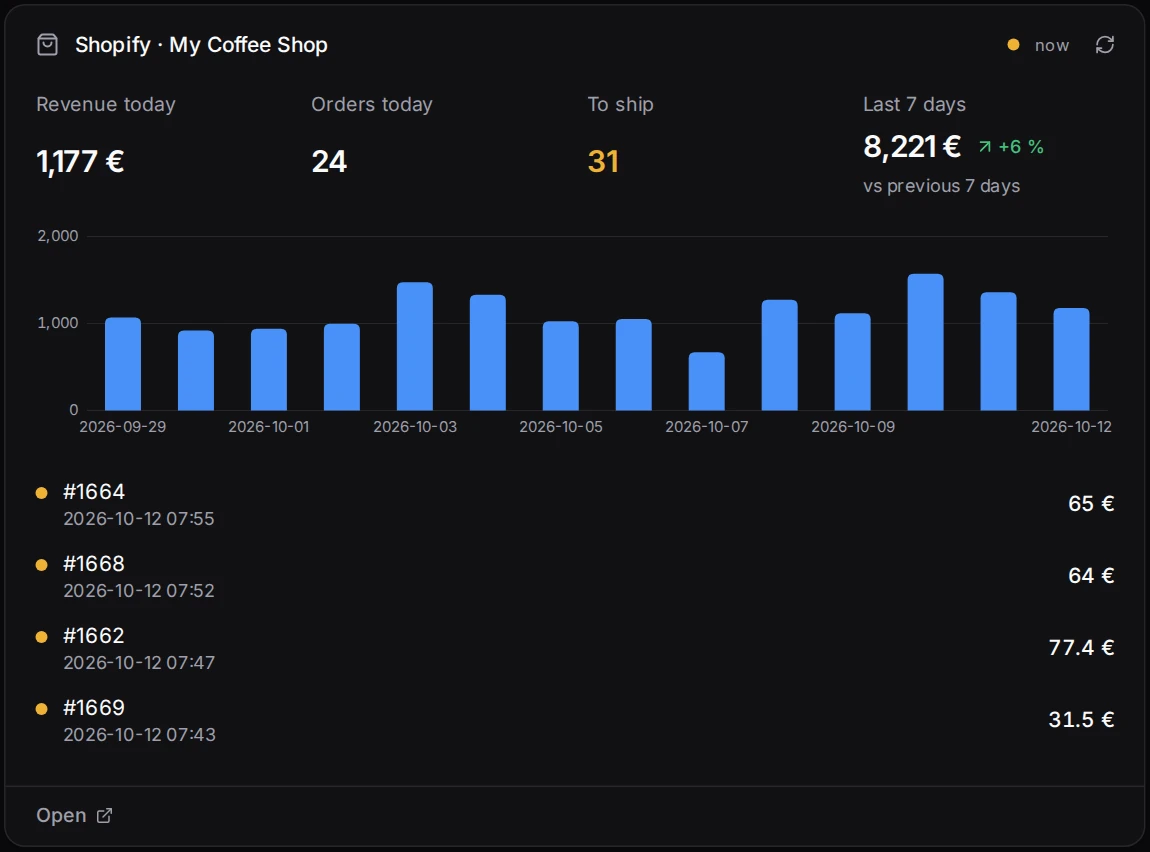Click the chart bar for 2026-10-03
The width and height of the screenshot is (1150, 852).
click(x=414, y=346)
